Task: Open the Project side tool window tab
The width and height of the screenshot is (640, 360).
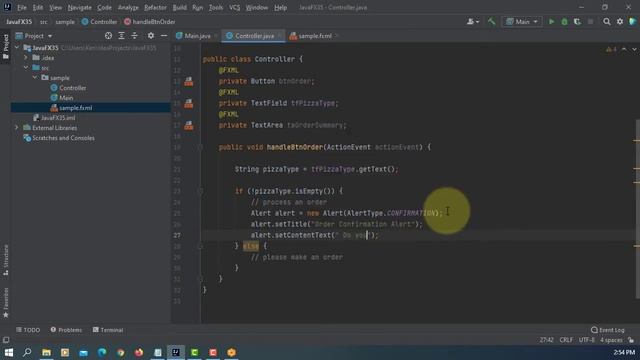Action: click(x=5, y=46)
